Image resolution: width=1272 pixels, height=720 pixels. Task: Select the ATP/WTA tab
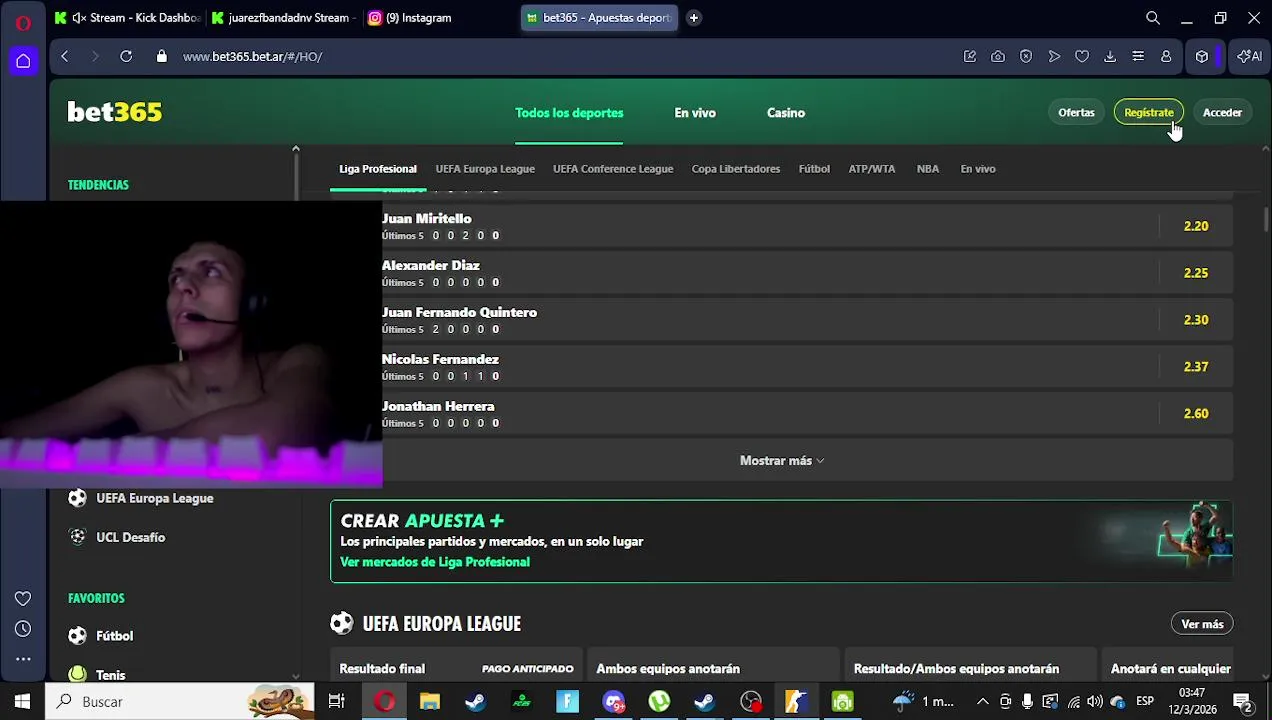[x=872, y=169]
